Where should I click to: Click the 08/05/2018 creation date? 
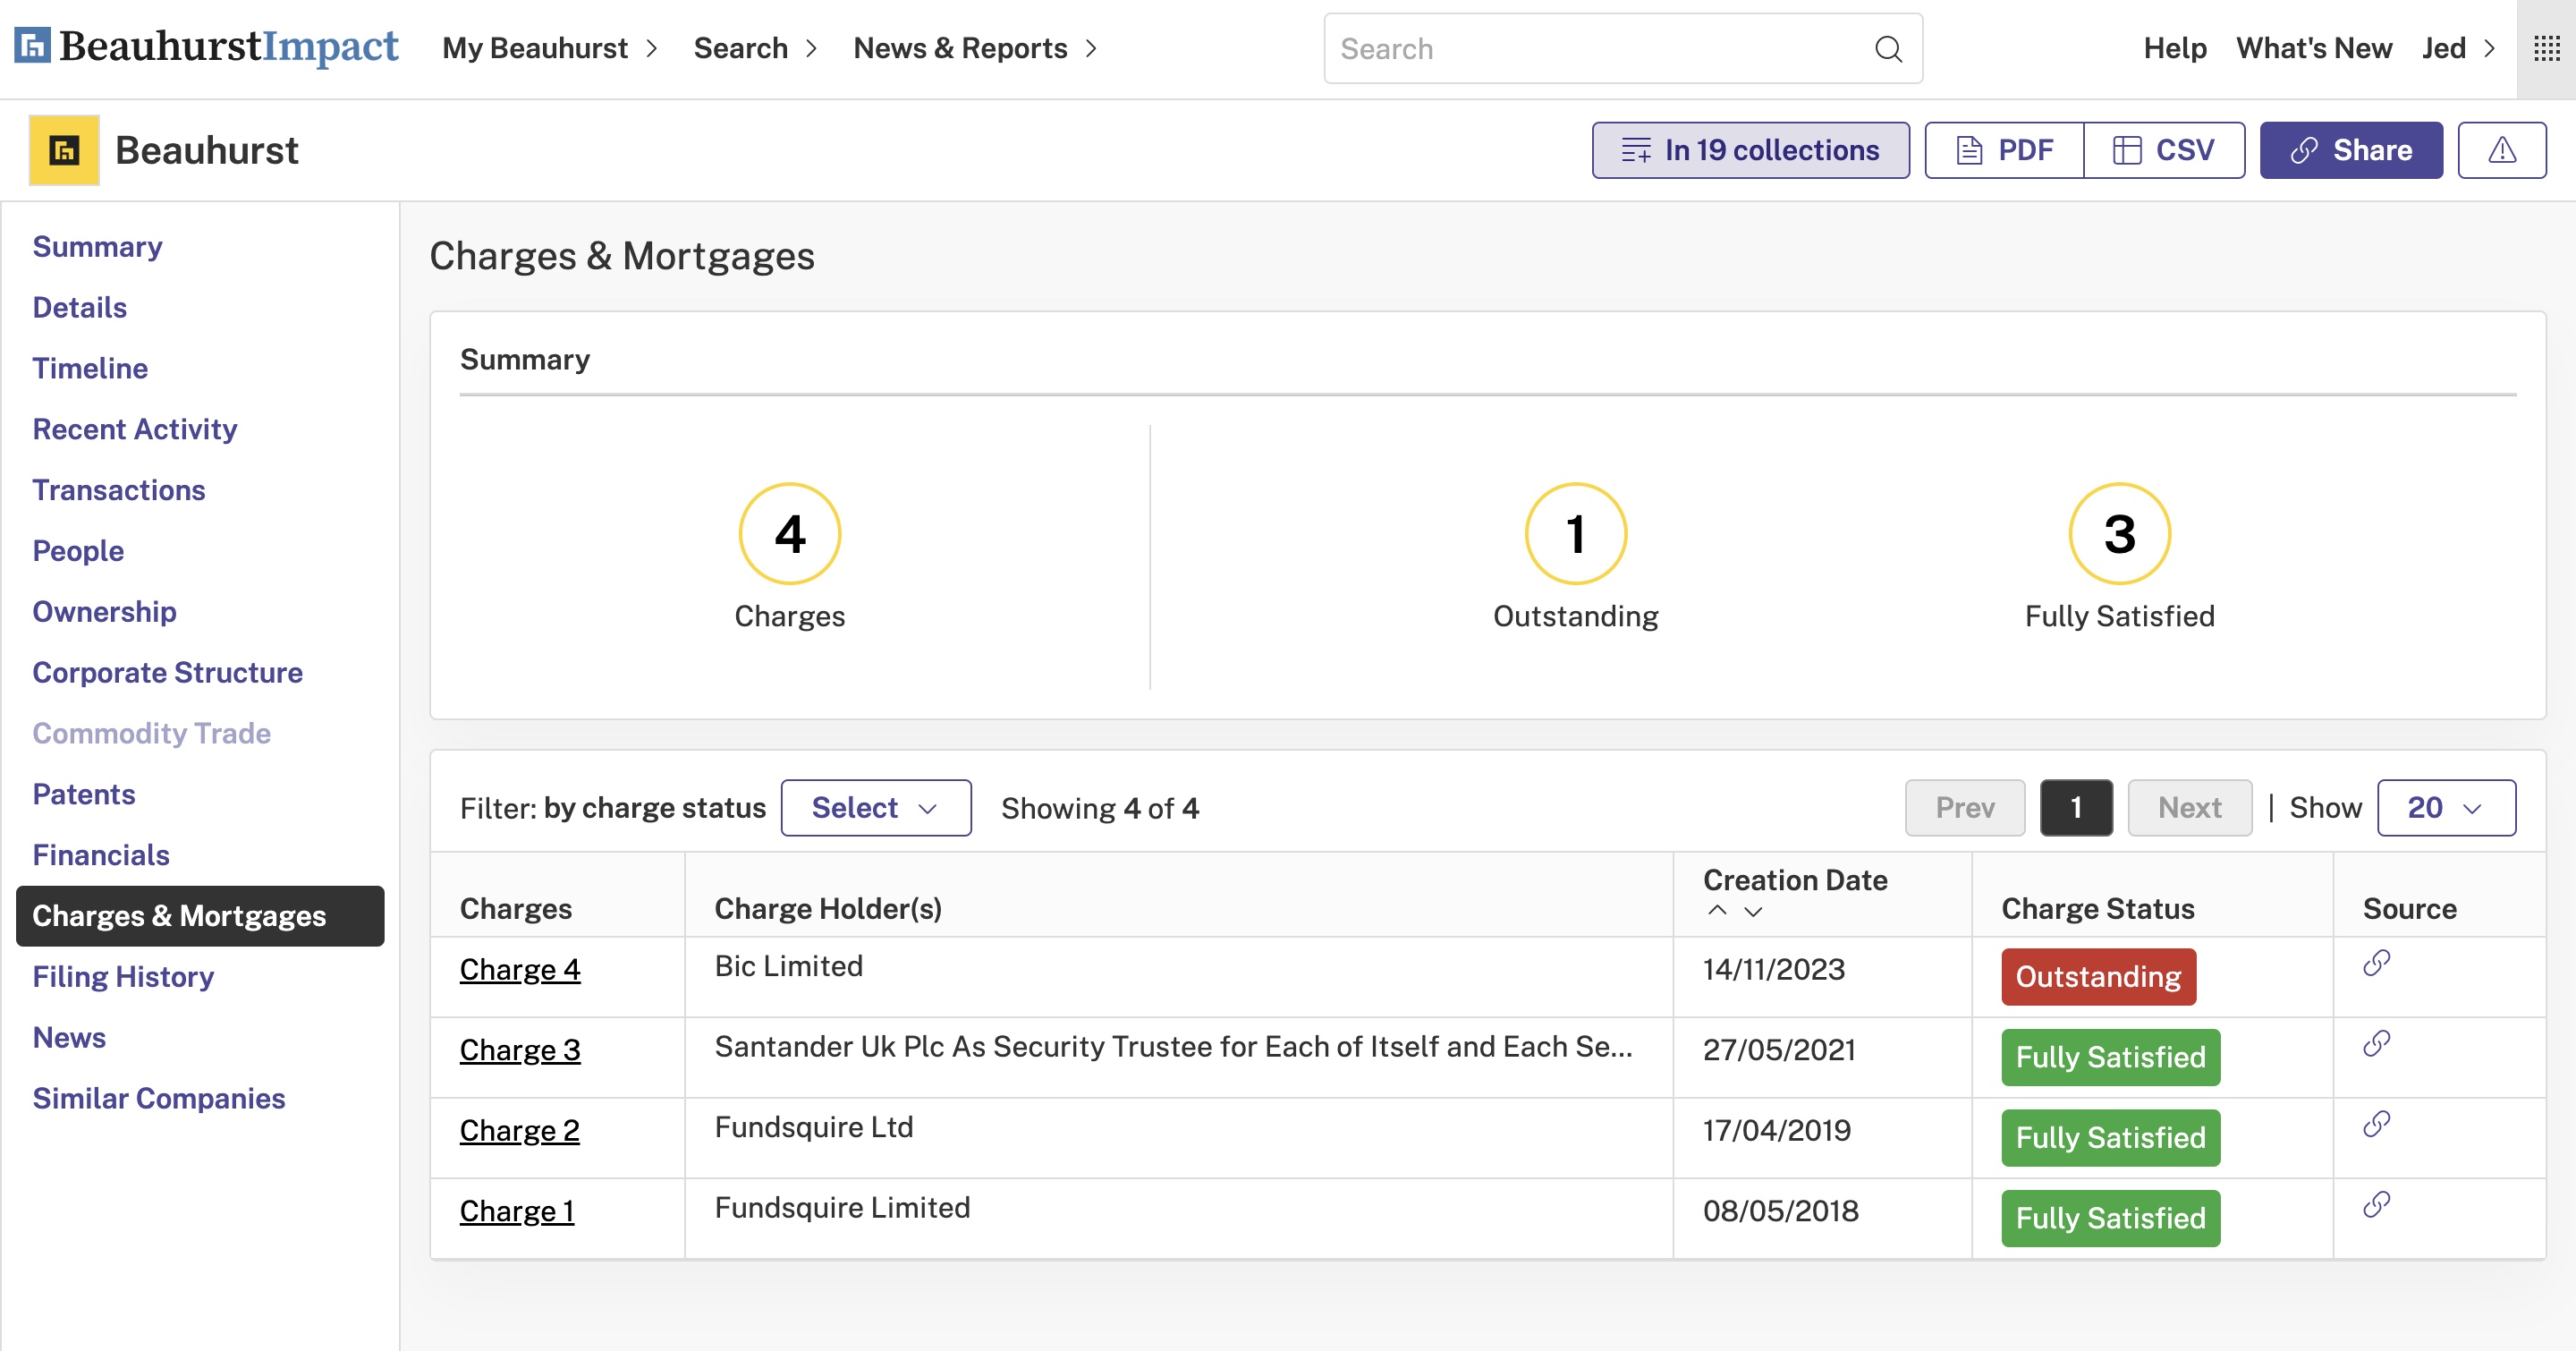pos(1781,1211)
